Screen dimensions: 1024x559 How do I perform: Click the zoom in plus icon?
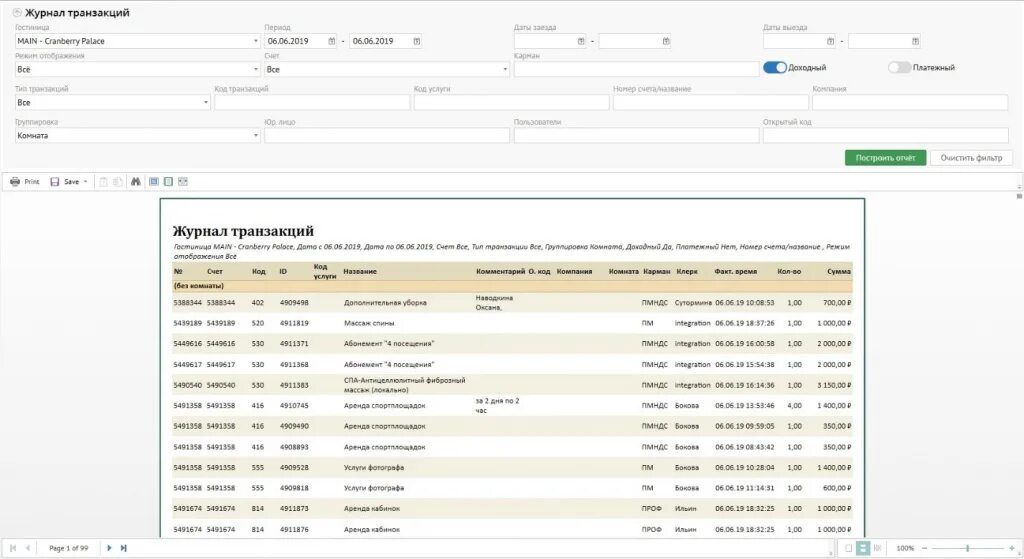1012,548
